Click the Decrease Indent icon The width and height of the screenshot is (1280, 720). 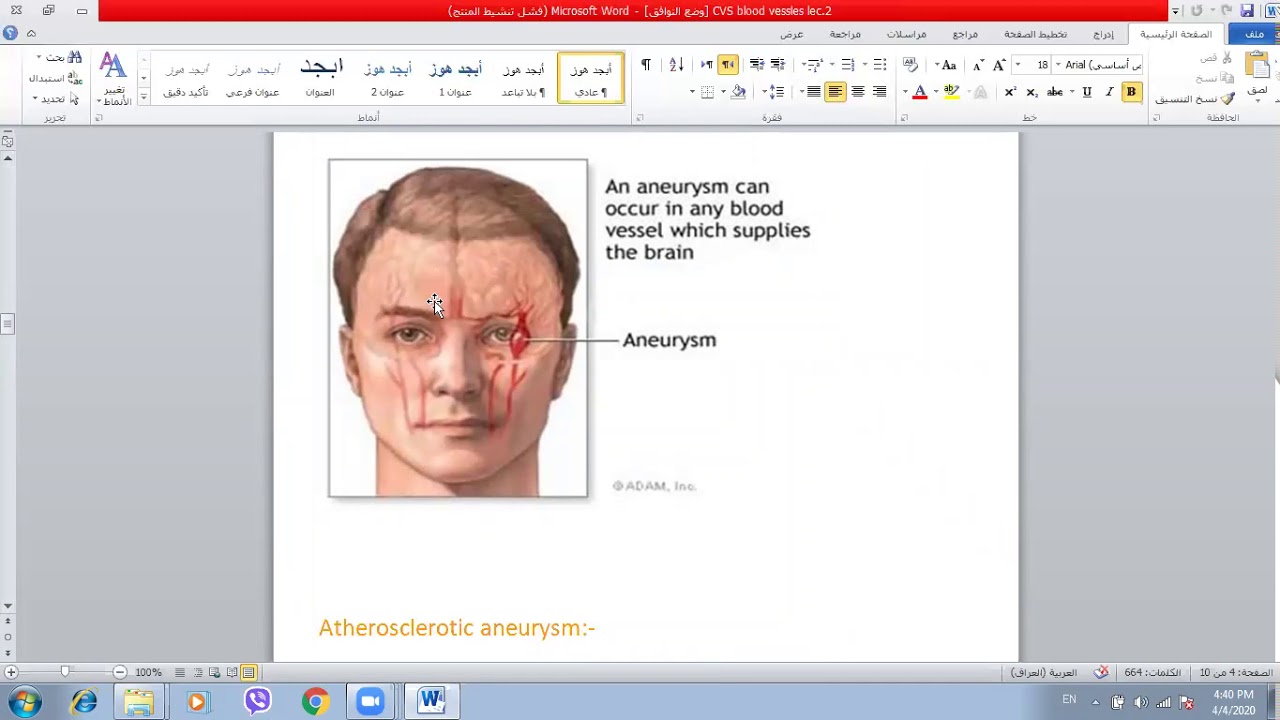[x=778, y=65]
